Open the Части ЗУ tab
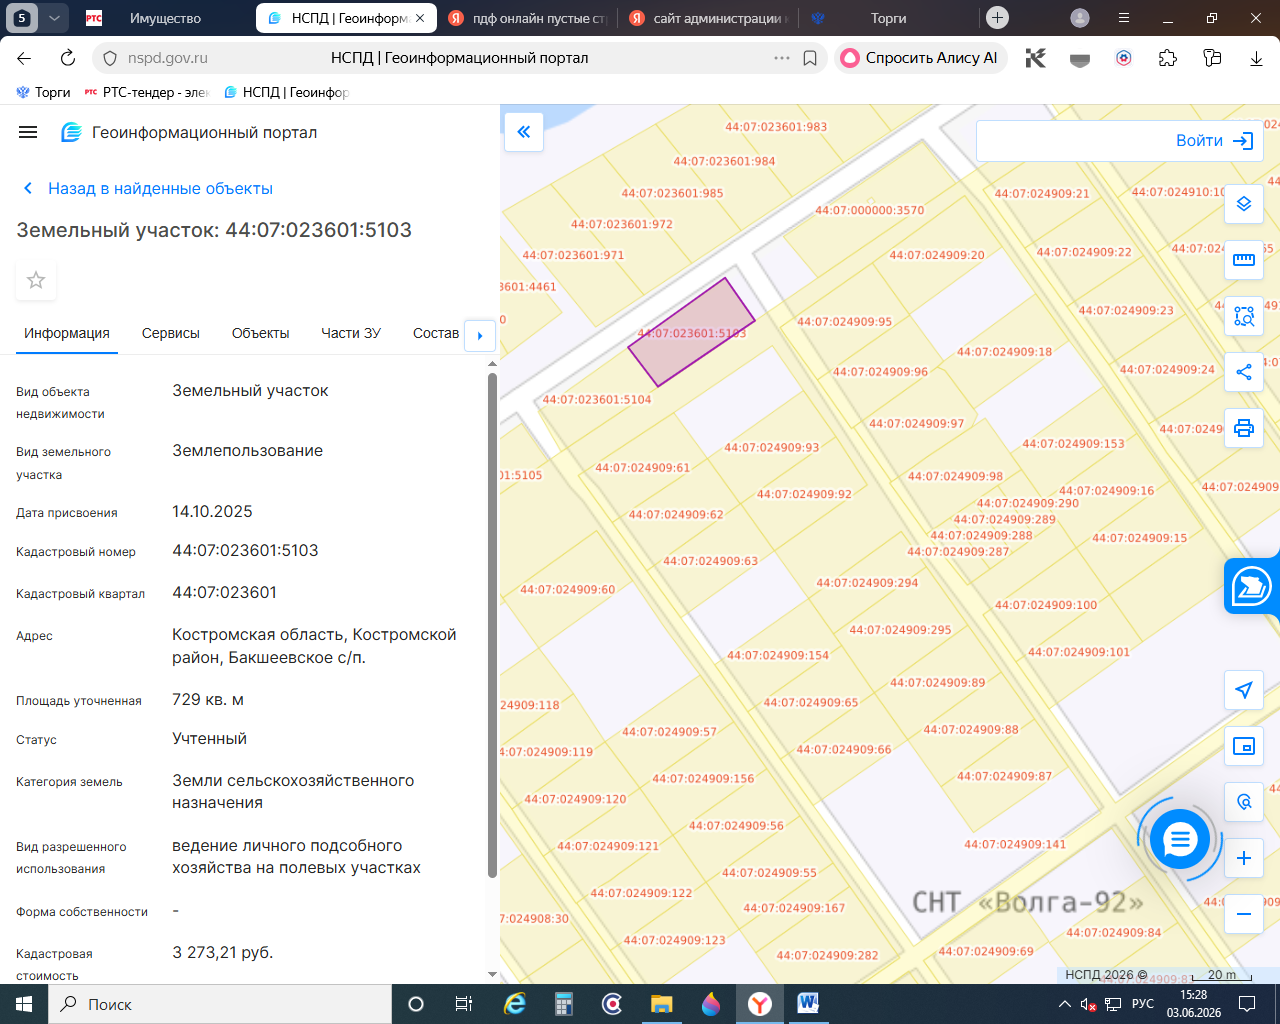The width and height of the screenshot is (1280, 1024). (x=351, y=333)
